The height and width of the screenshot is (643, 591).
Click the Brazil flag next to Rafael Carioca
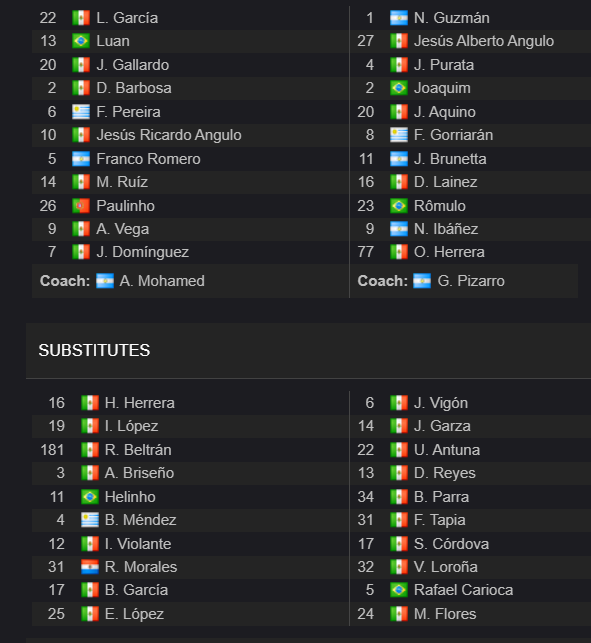(399, 590)
